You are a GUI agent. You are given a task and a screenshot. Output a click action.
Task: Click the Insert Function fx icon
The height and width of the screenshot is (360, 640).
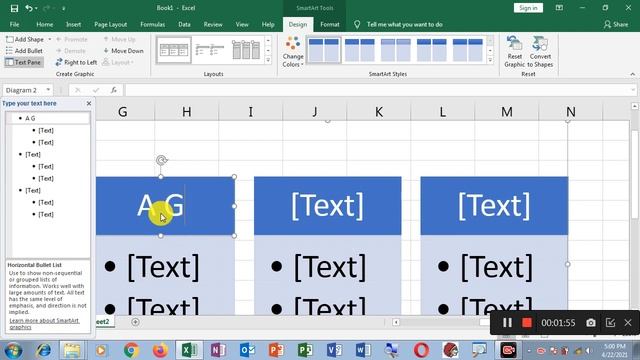(x=114, y=90)
